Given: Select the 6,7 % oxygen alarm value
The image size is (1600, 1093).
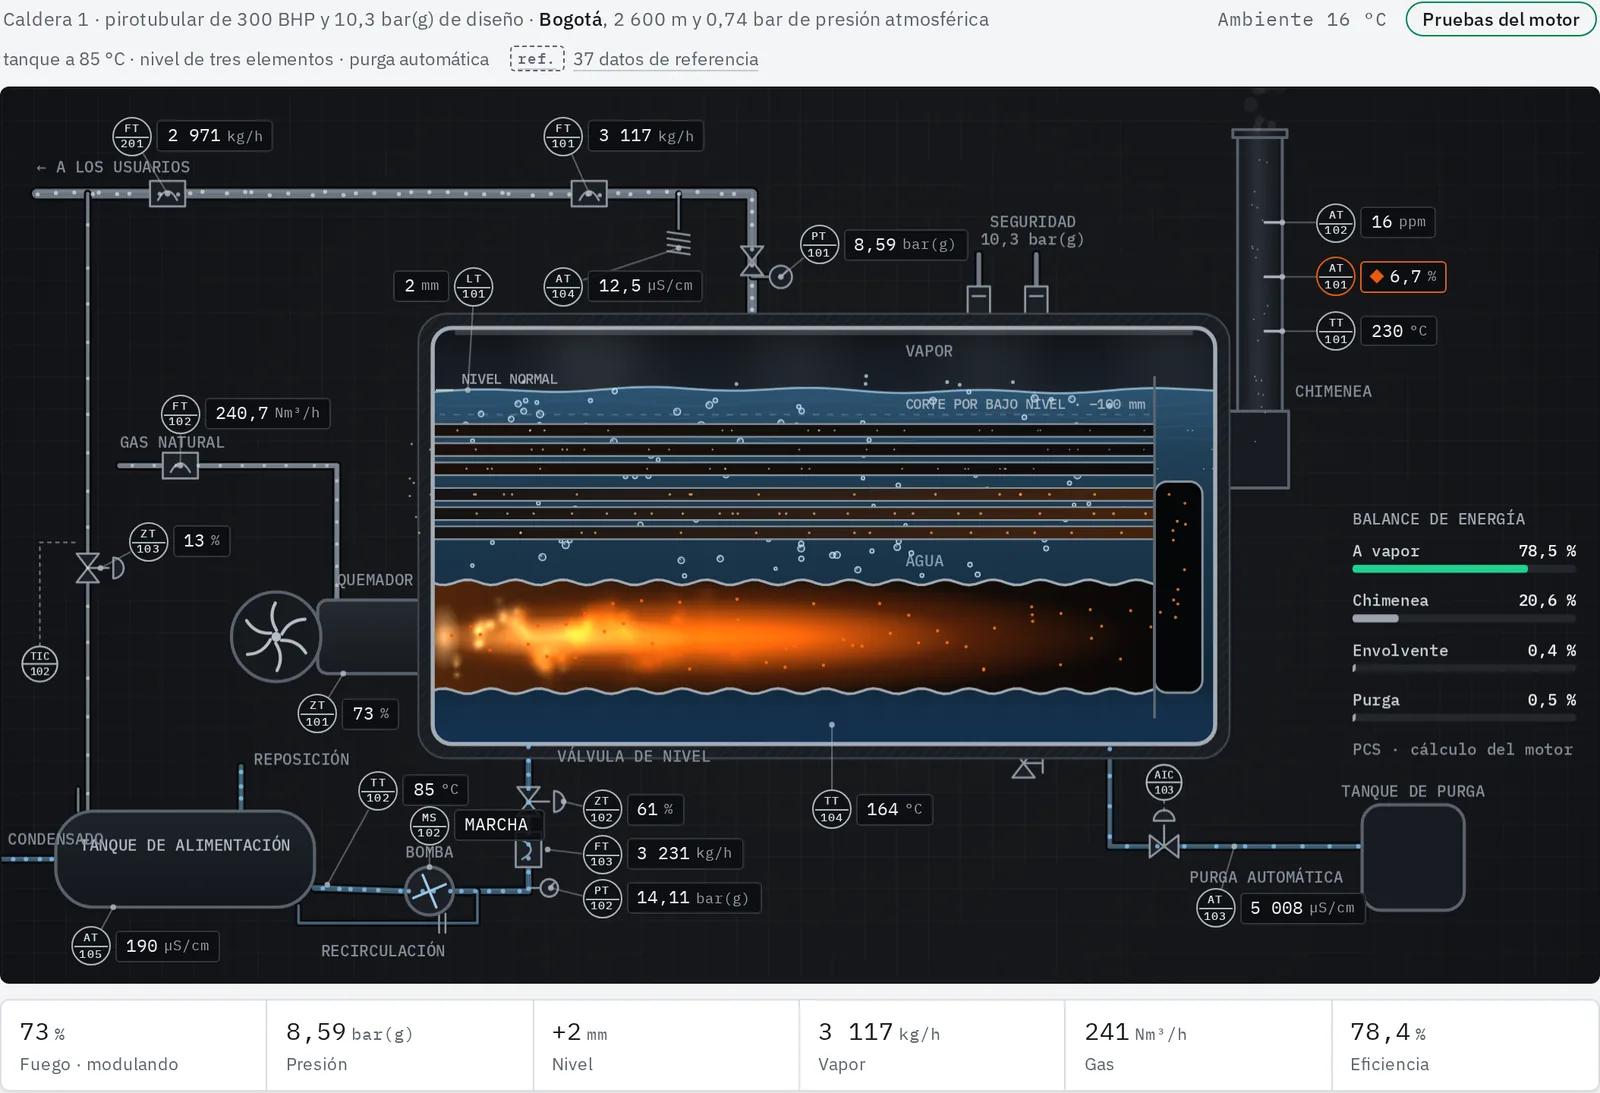Looking at the screenshot, I should pos(1403,277).
